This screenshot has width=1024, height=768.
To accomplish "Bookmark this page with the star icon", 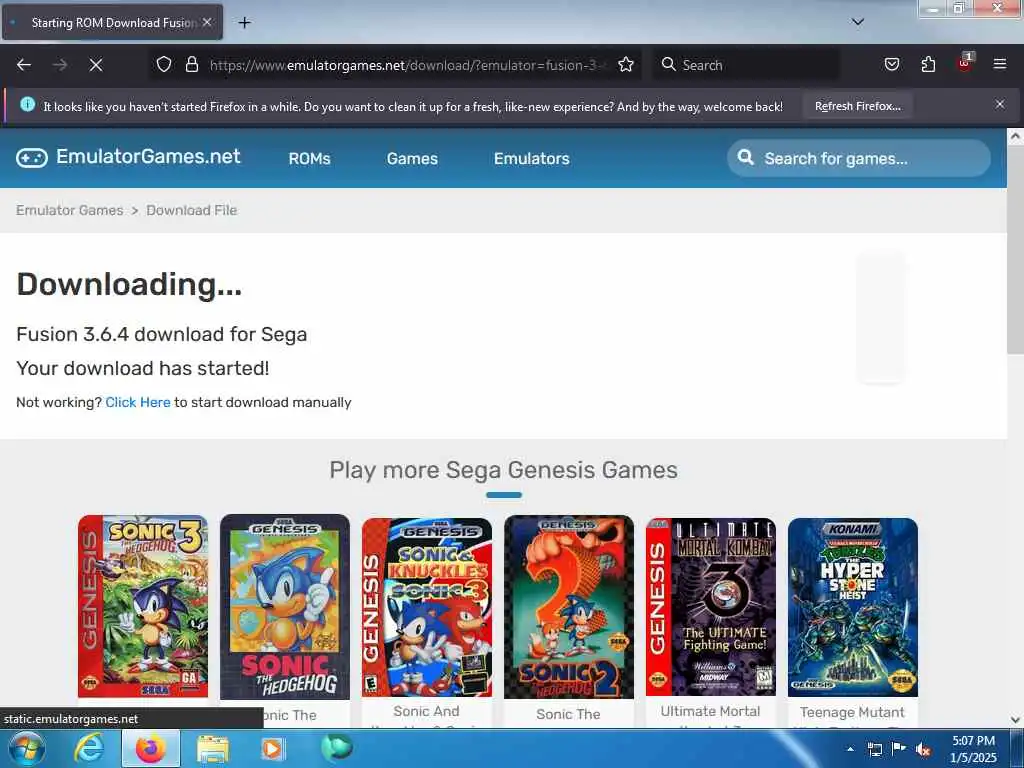I will click(x=626, y=65).
